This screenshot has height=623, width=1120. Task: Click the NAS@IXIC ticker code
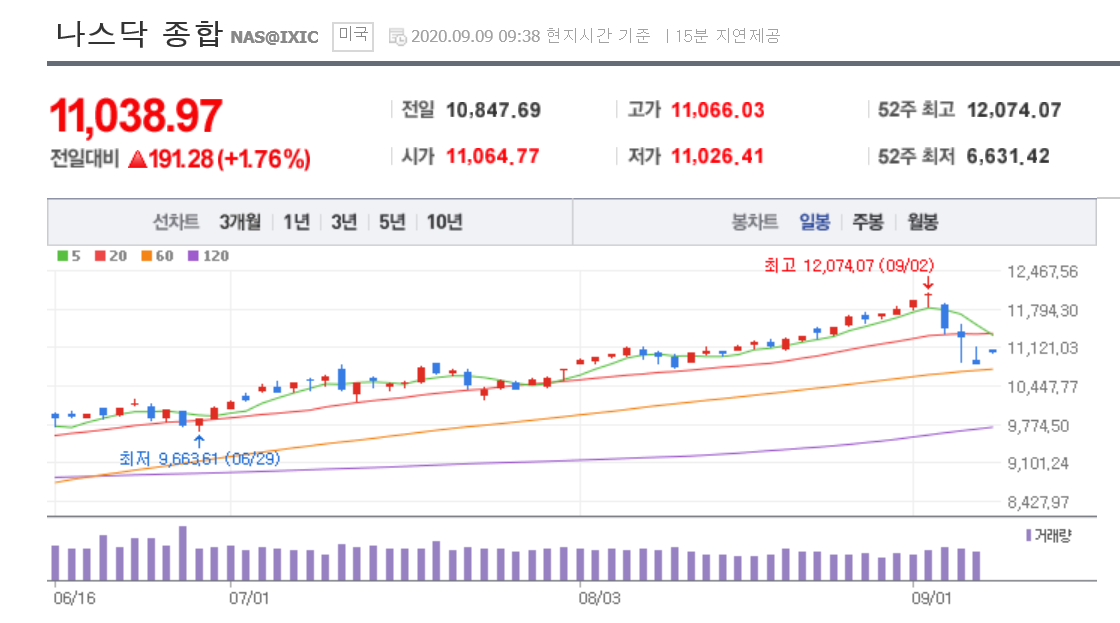[274, 37]
